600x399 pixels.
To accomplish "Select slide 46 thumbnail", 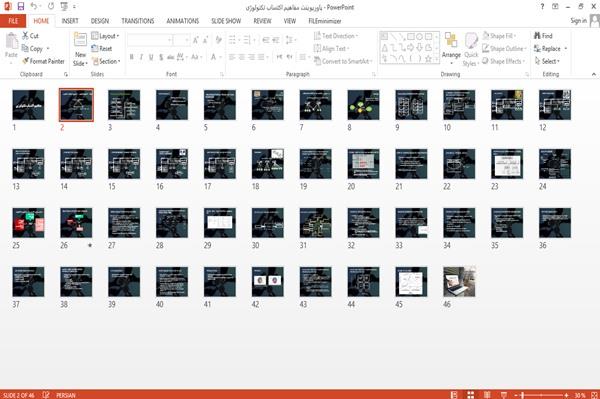I will 459,282.
